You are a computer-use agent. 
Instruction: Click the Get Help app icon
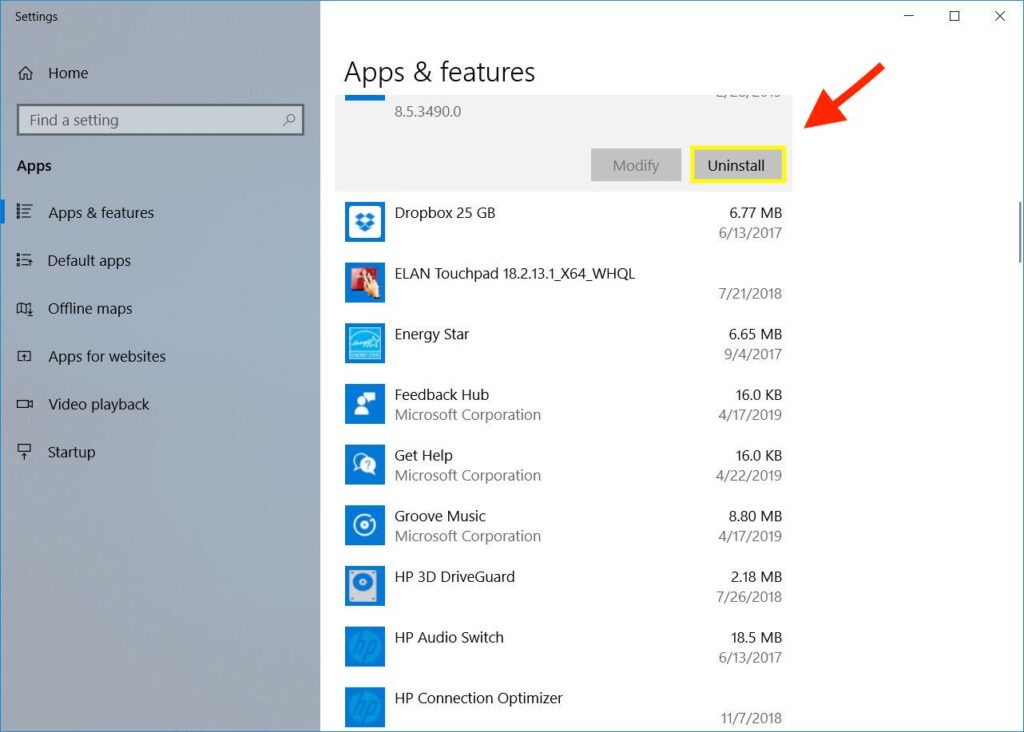365,465
